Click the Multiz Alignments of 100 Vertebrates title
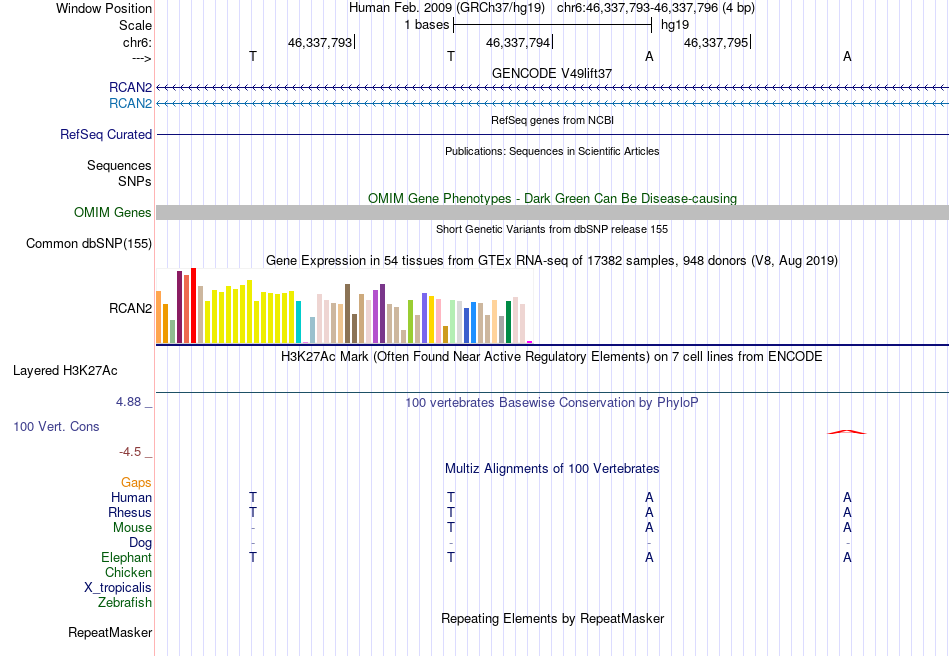The image size is (950, 656). click(x=552, y=469)
